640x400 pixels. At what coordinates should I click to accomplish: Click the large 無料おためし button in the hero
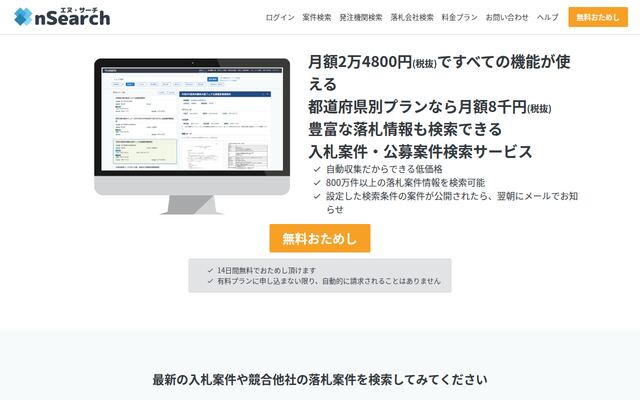click(320, 238)
